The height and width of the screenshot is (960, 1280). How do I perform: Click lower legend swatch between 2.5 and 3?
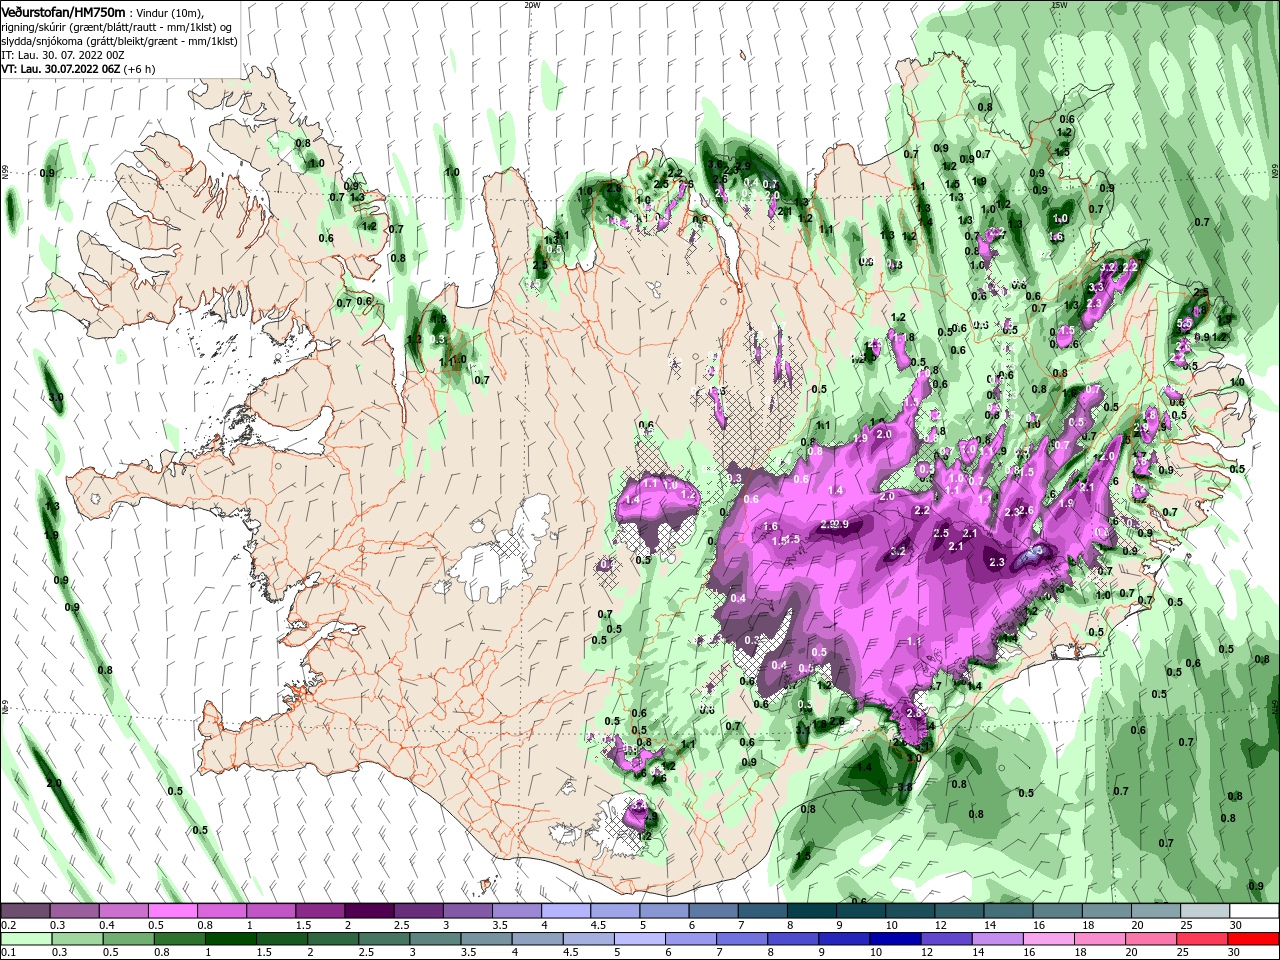click(x=384, y=939)
